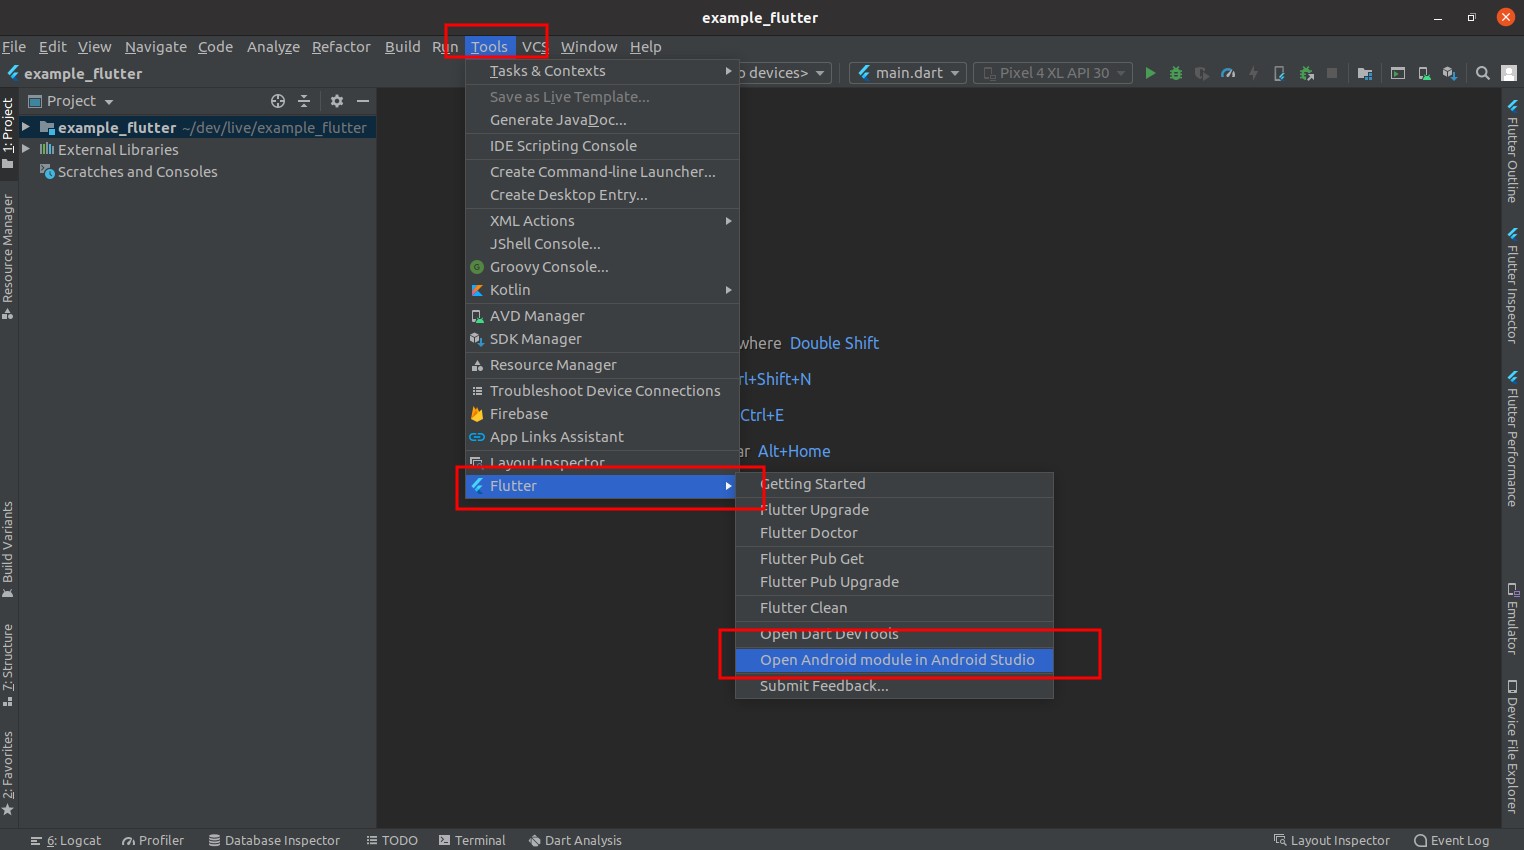Viewport: 1524px width, 850px height.
Task: Expand External Libraries tree node
Action: [26, 149]
